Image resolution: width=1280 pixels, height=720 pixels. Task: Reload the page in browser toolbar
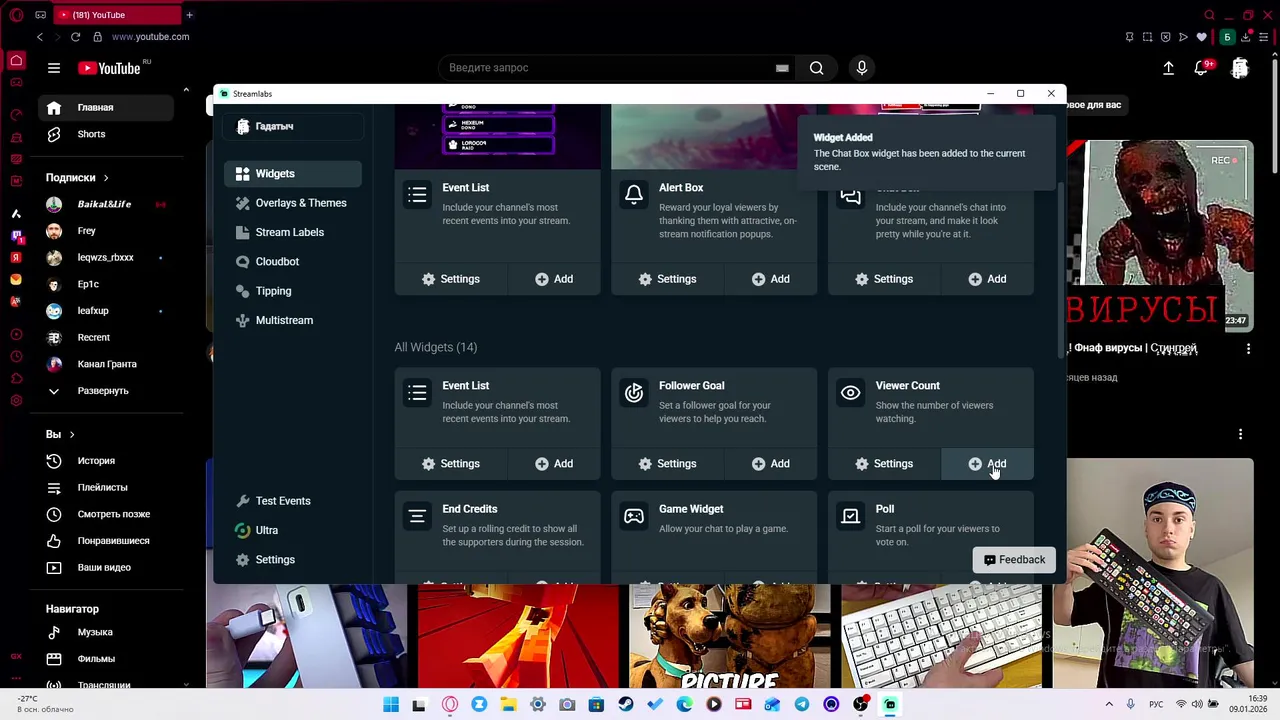point(75,37)
